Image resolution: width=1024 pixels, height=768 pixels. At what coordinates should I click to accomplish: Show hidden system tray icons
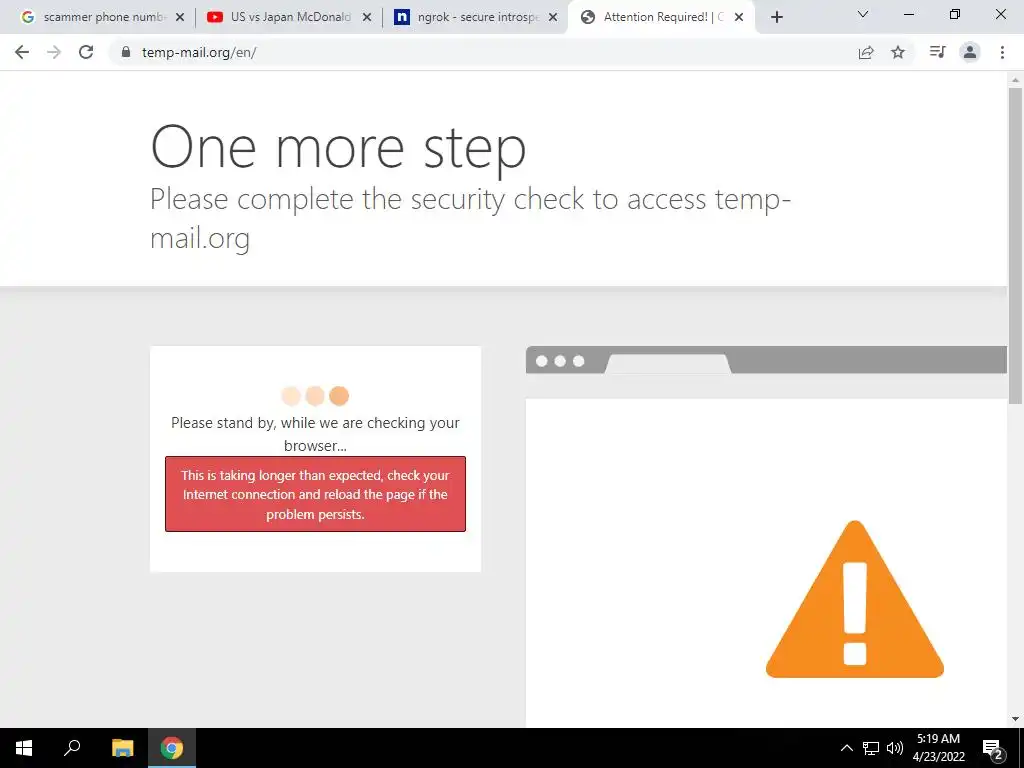tap(846, 748)
